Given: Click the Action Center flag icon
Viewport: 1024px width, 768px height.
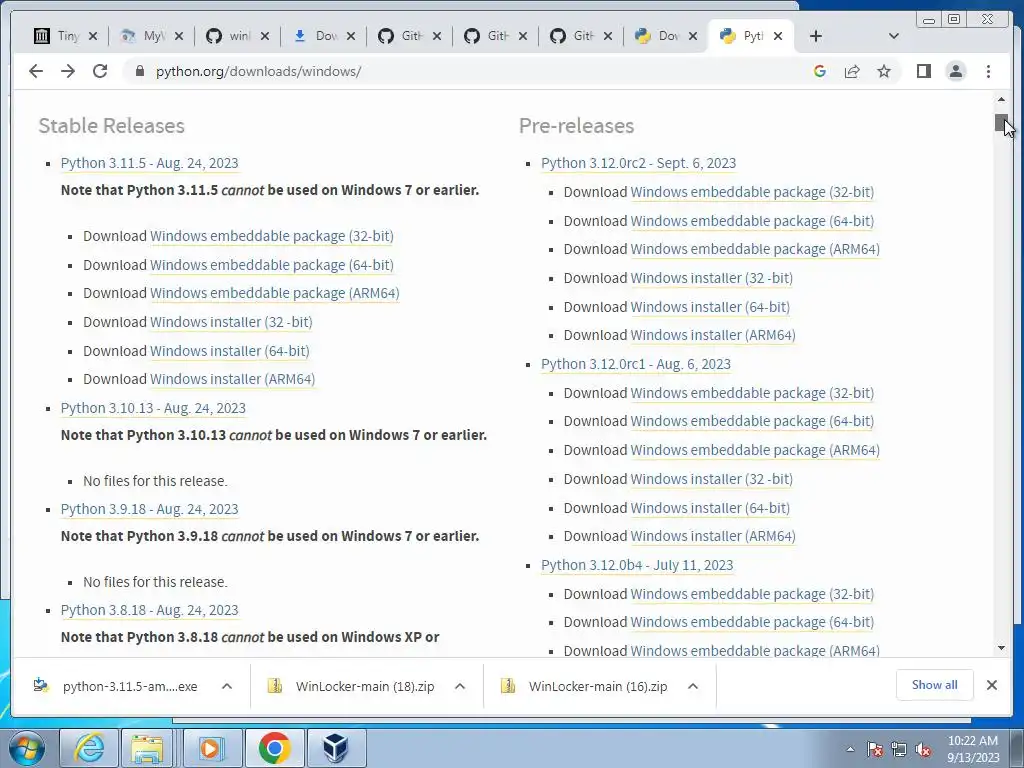Looking at the screenshot, I should [874, 750].
